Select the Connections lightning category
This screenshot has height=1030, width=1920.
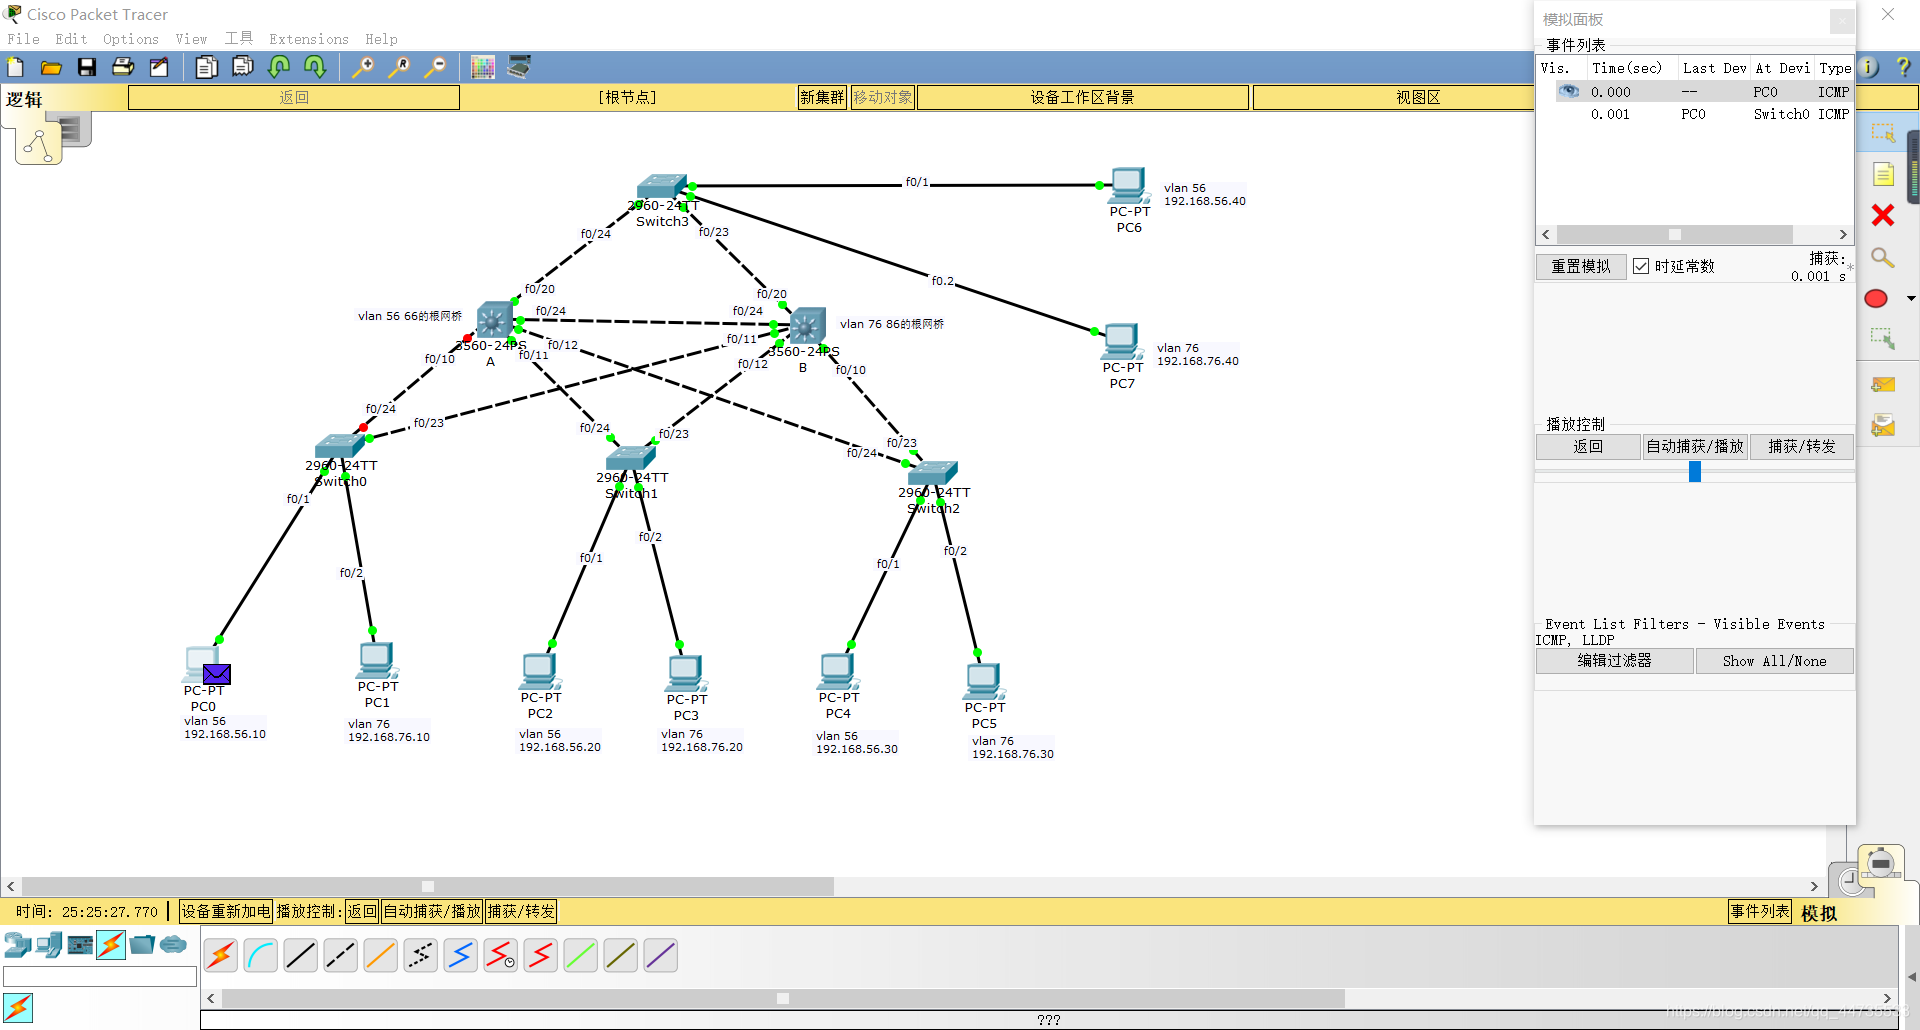(111, 944)
